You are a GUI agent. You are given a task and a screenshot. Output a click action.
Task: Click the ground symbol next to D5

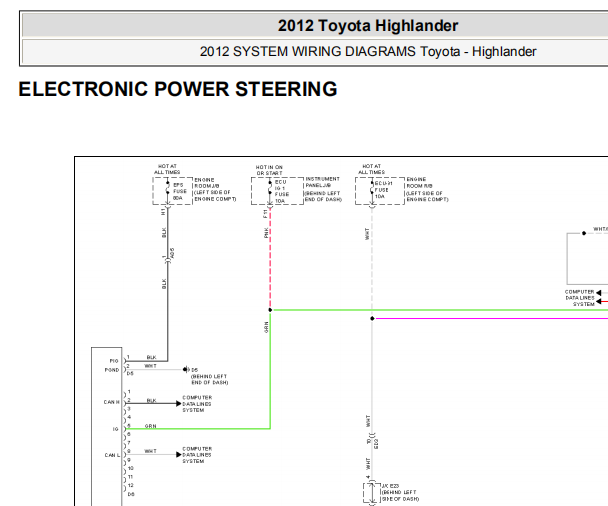(186, 370)
